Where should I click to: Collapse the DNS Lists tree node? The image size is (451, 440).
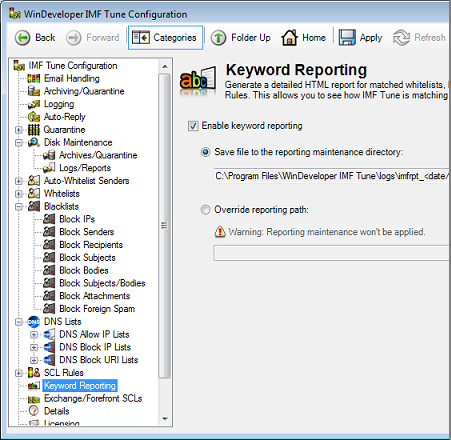pos(19,322)
